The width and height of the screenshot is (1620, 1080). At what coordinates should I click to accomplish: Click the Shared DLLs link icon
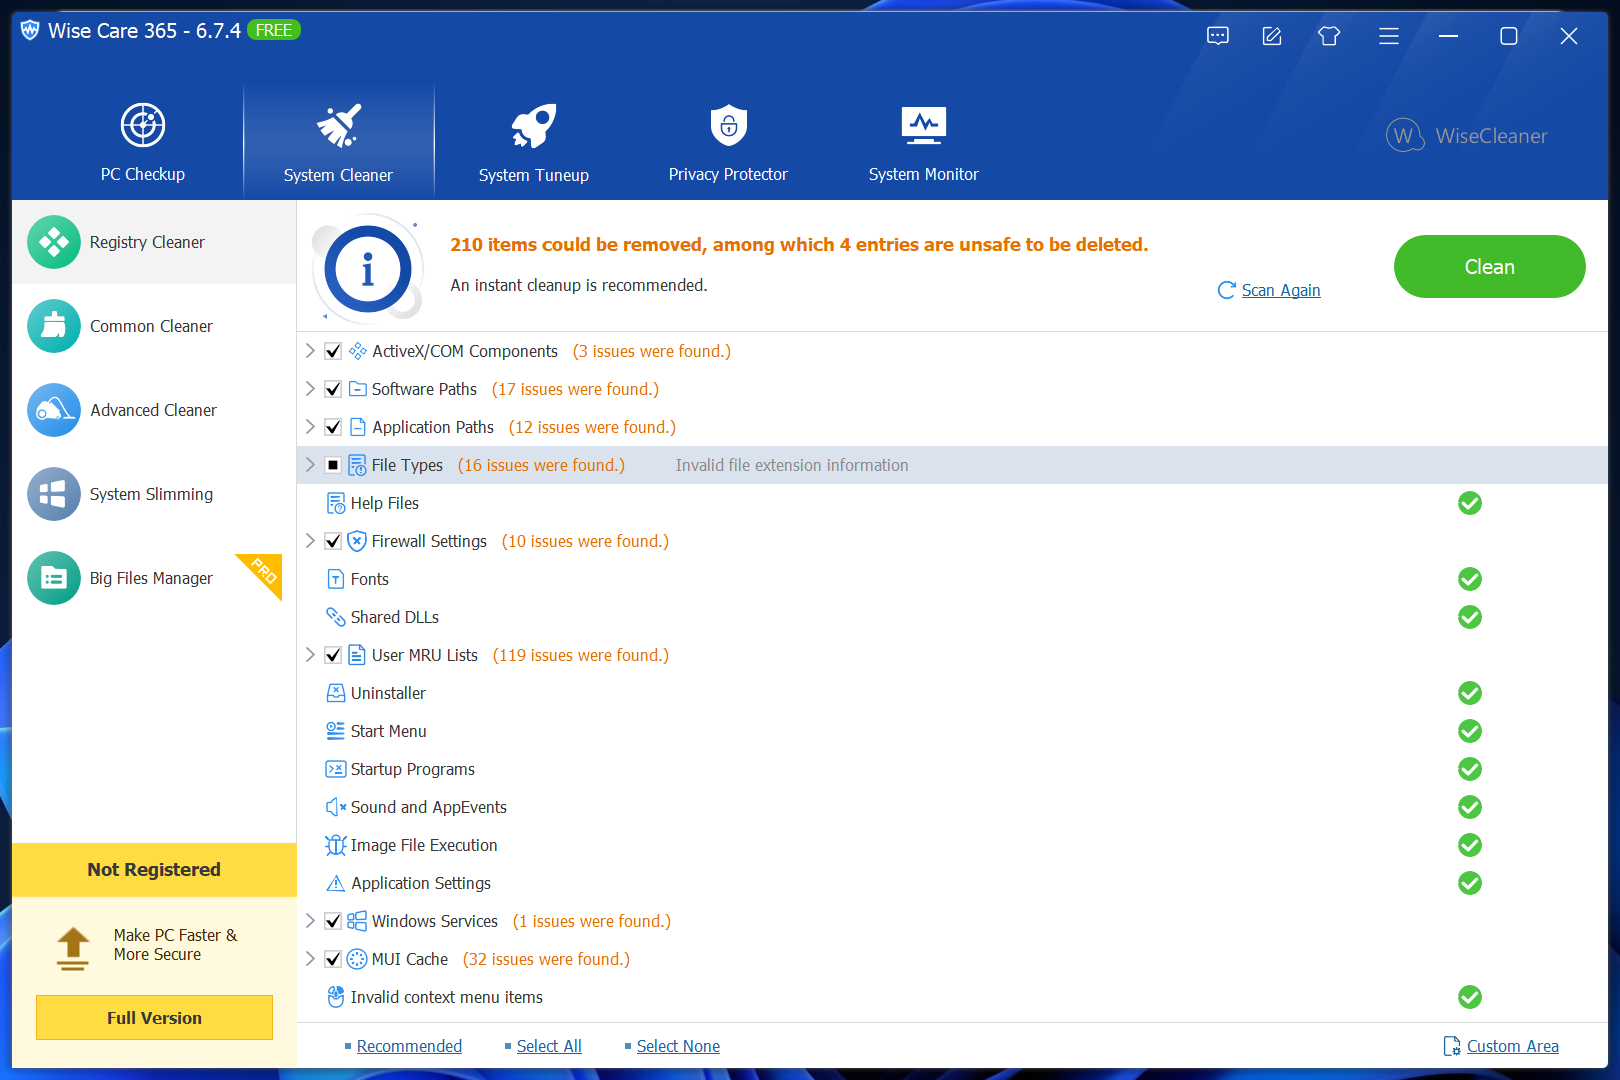[336, 617]
